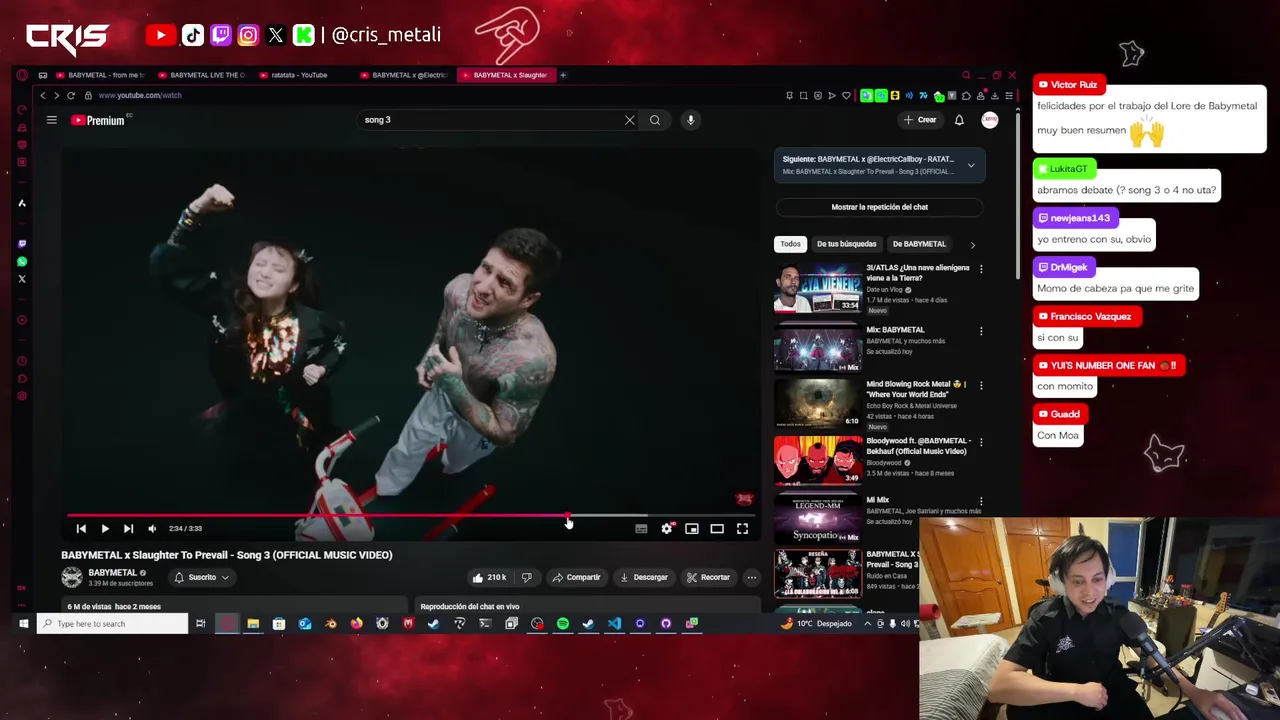Screen dimensions: 1280x720
Task: Reload the current page
Action: [71, 95]
